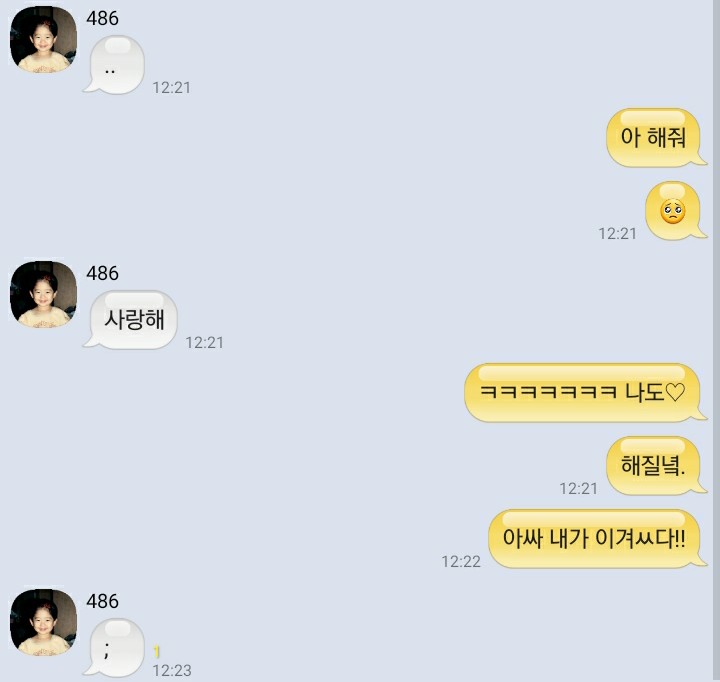Screen dimensions: 720x682
Task: Select the '아 해줘' message bubble
Action: (656, 137)
